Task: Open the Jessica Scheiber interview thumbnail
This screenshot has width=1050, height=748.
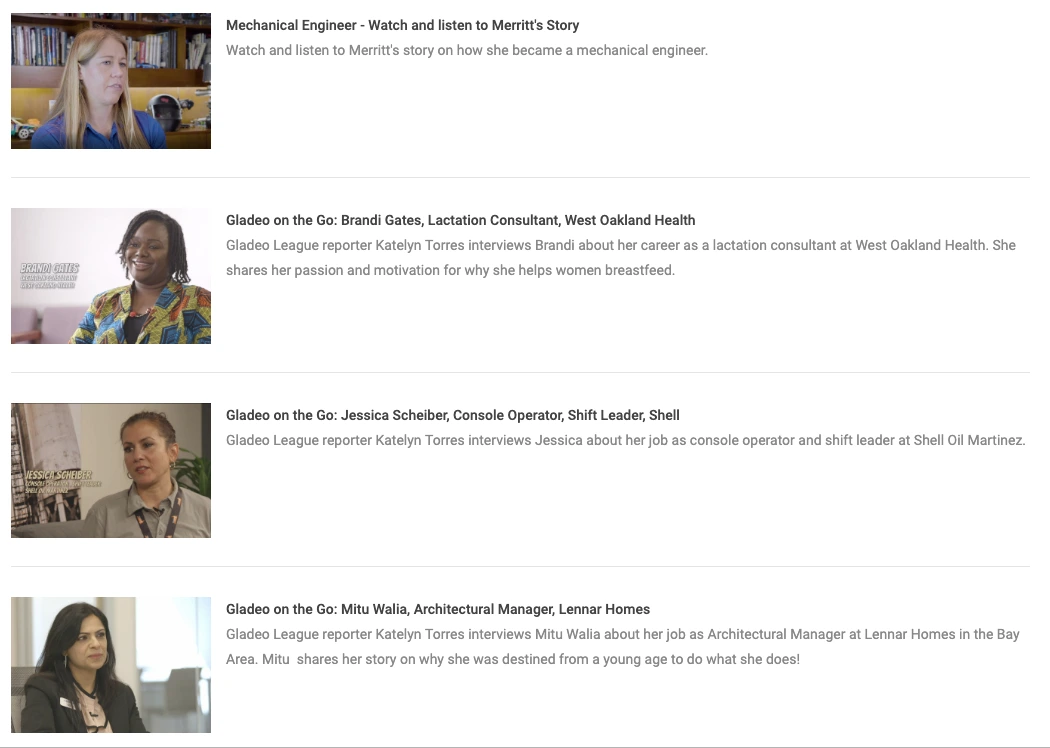Action: click(x=110, y=470)
